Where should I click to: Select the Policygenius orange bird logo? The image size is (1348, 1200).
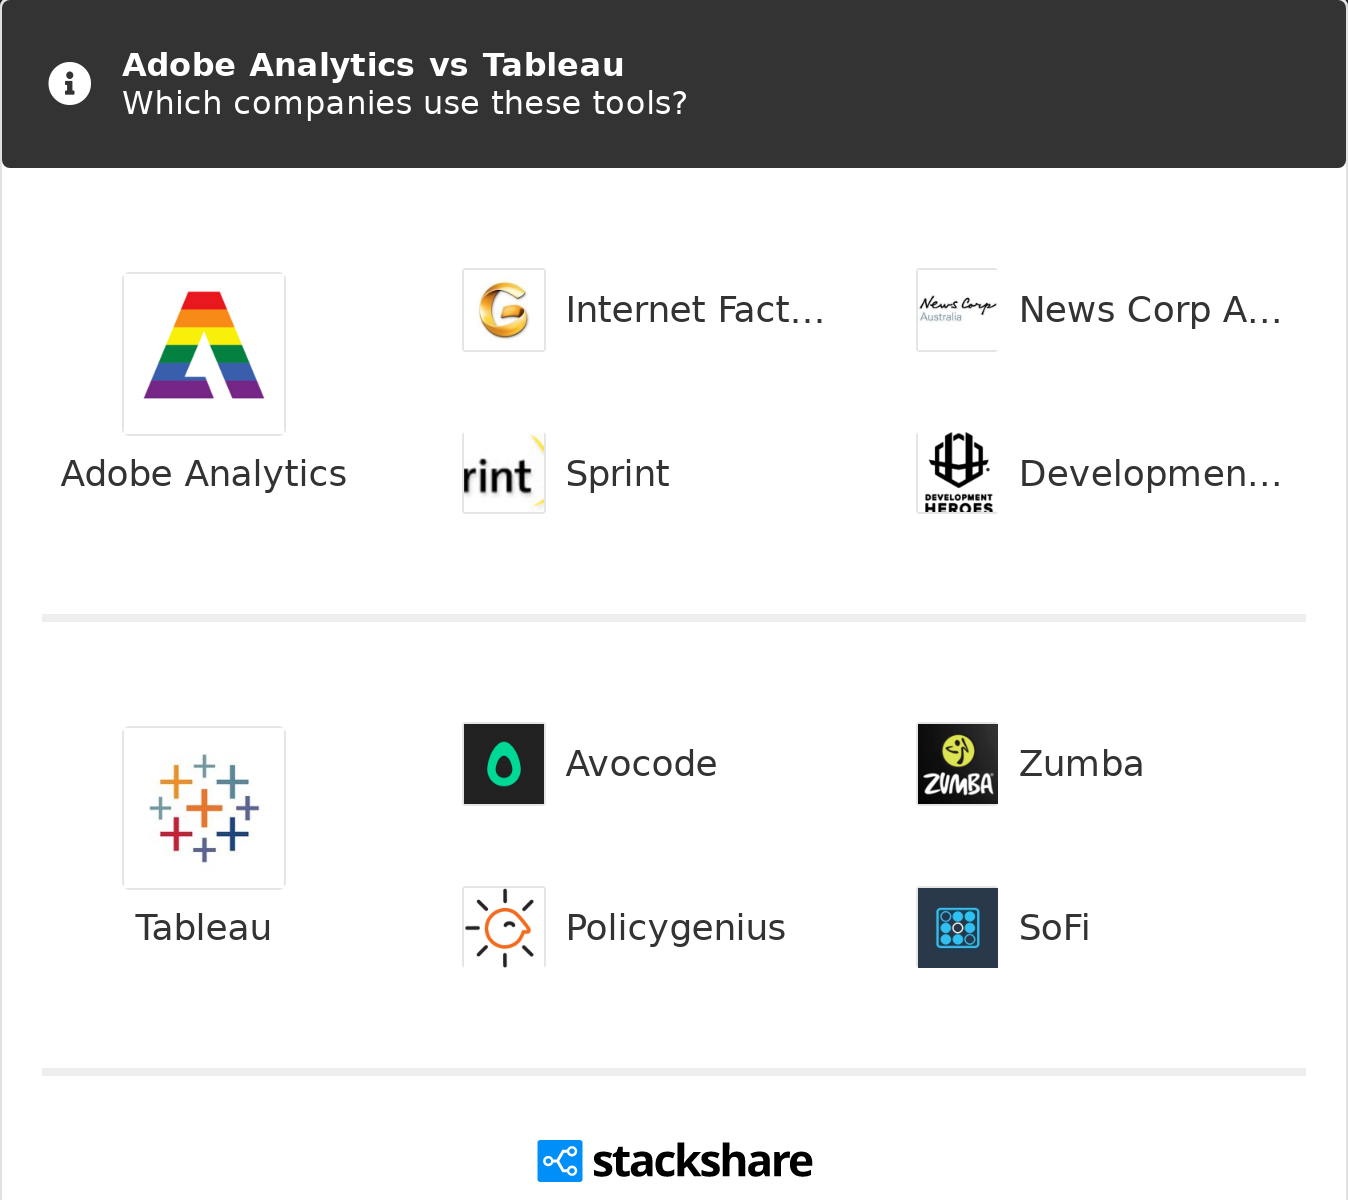(x=504, y=927)
